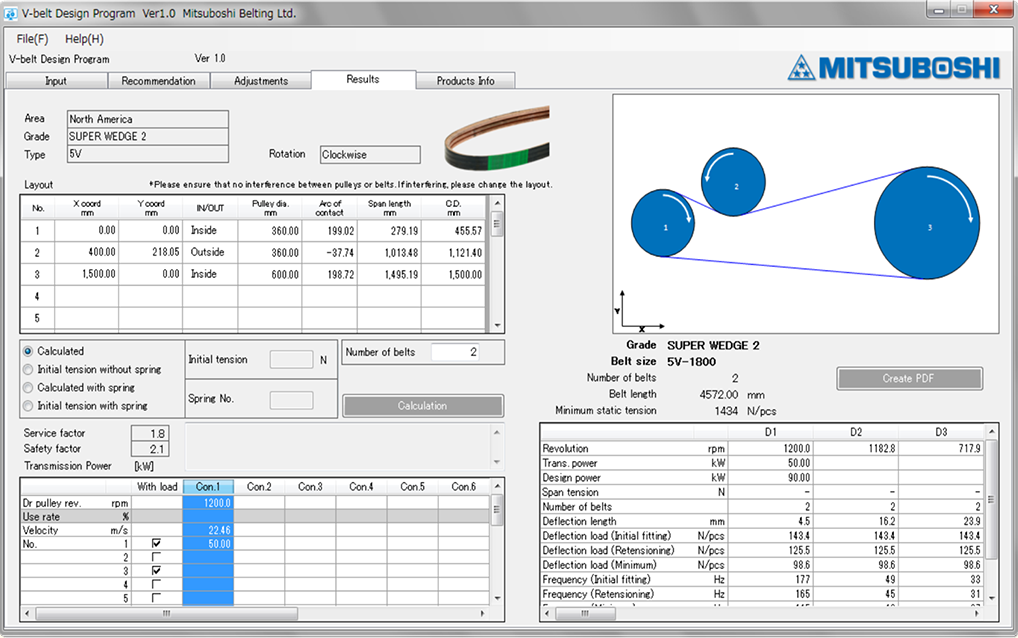
Task: Click the Spring No. input field
Action: (292, 400)
